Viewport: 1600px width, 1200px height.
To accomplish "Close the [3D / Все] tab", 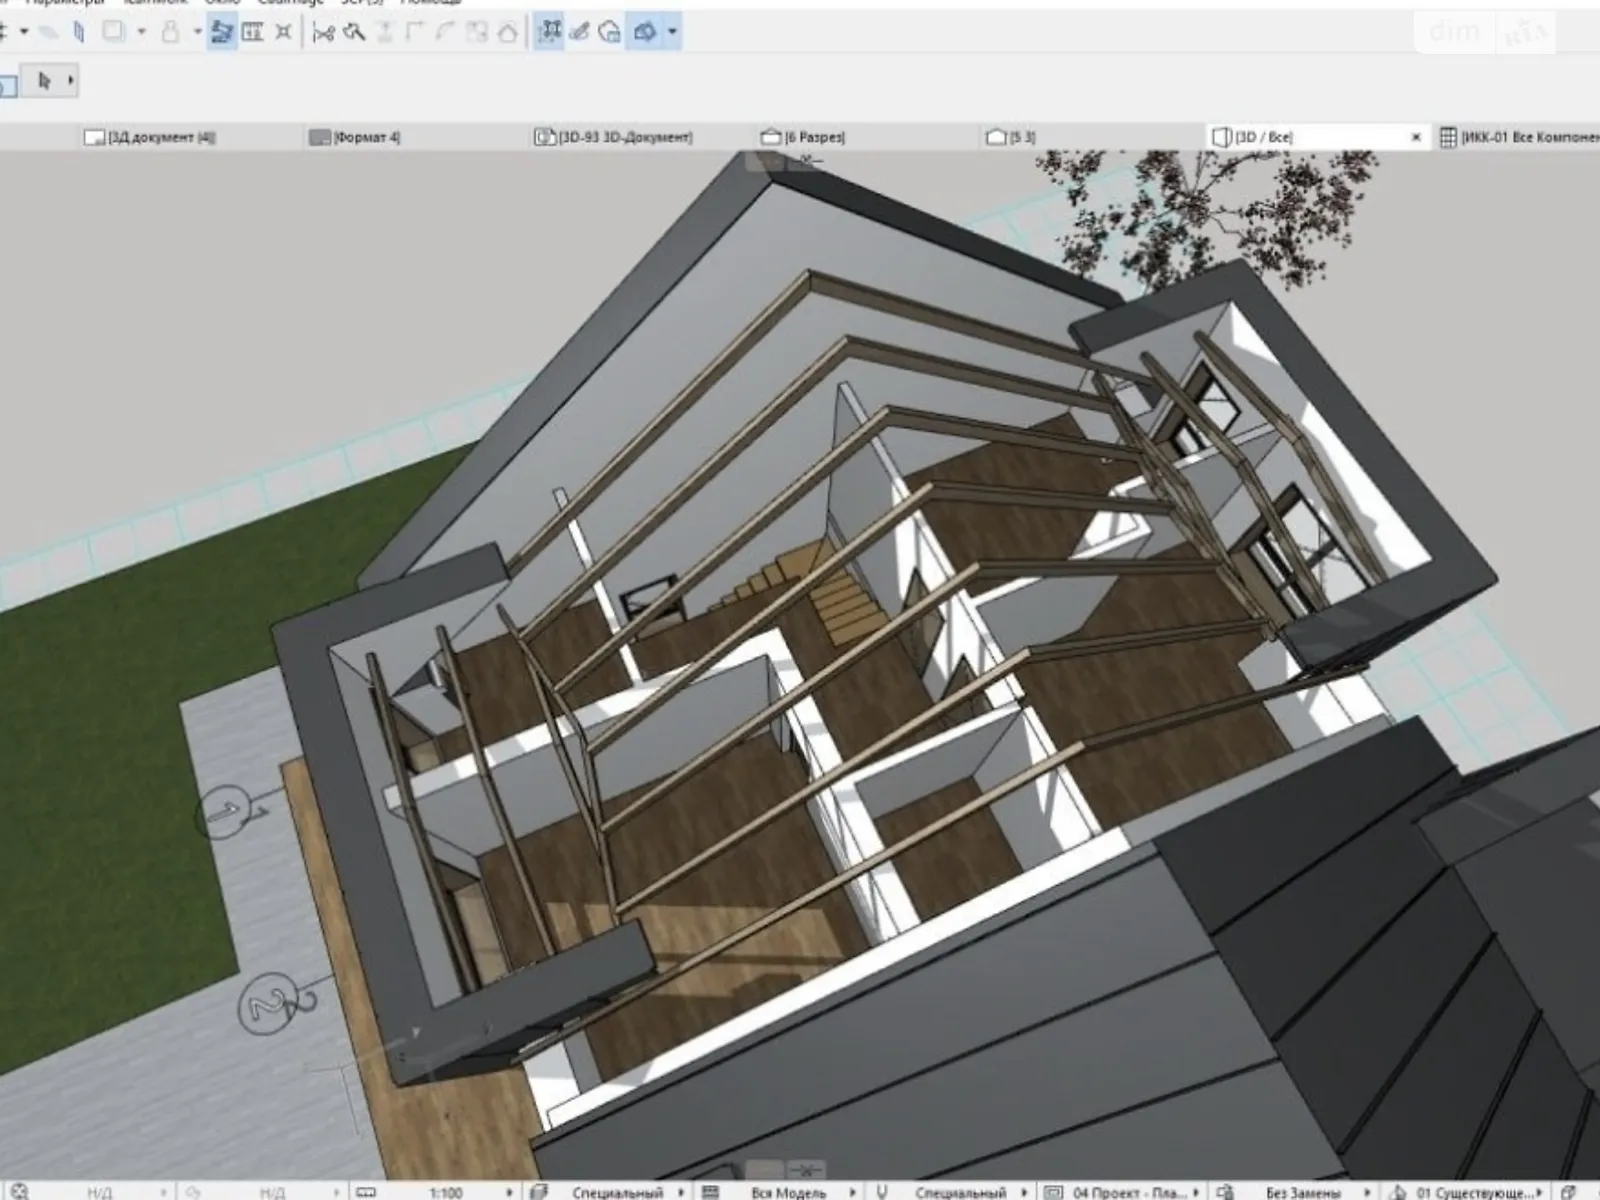I will pyautogui.click(x=1416, y=137).
